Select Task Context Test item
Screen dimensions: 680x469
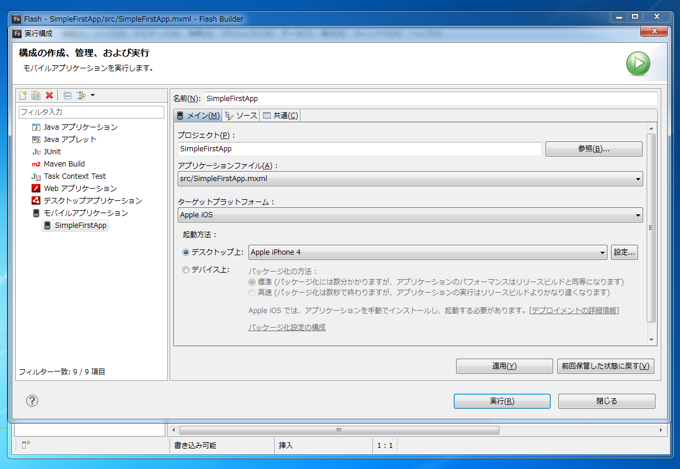point(69,176)
